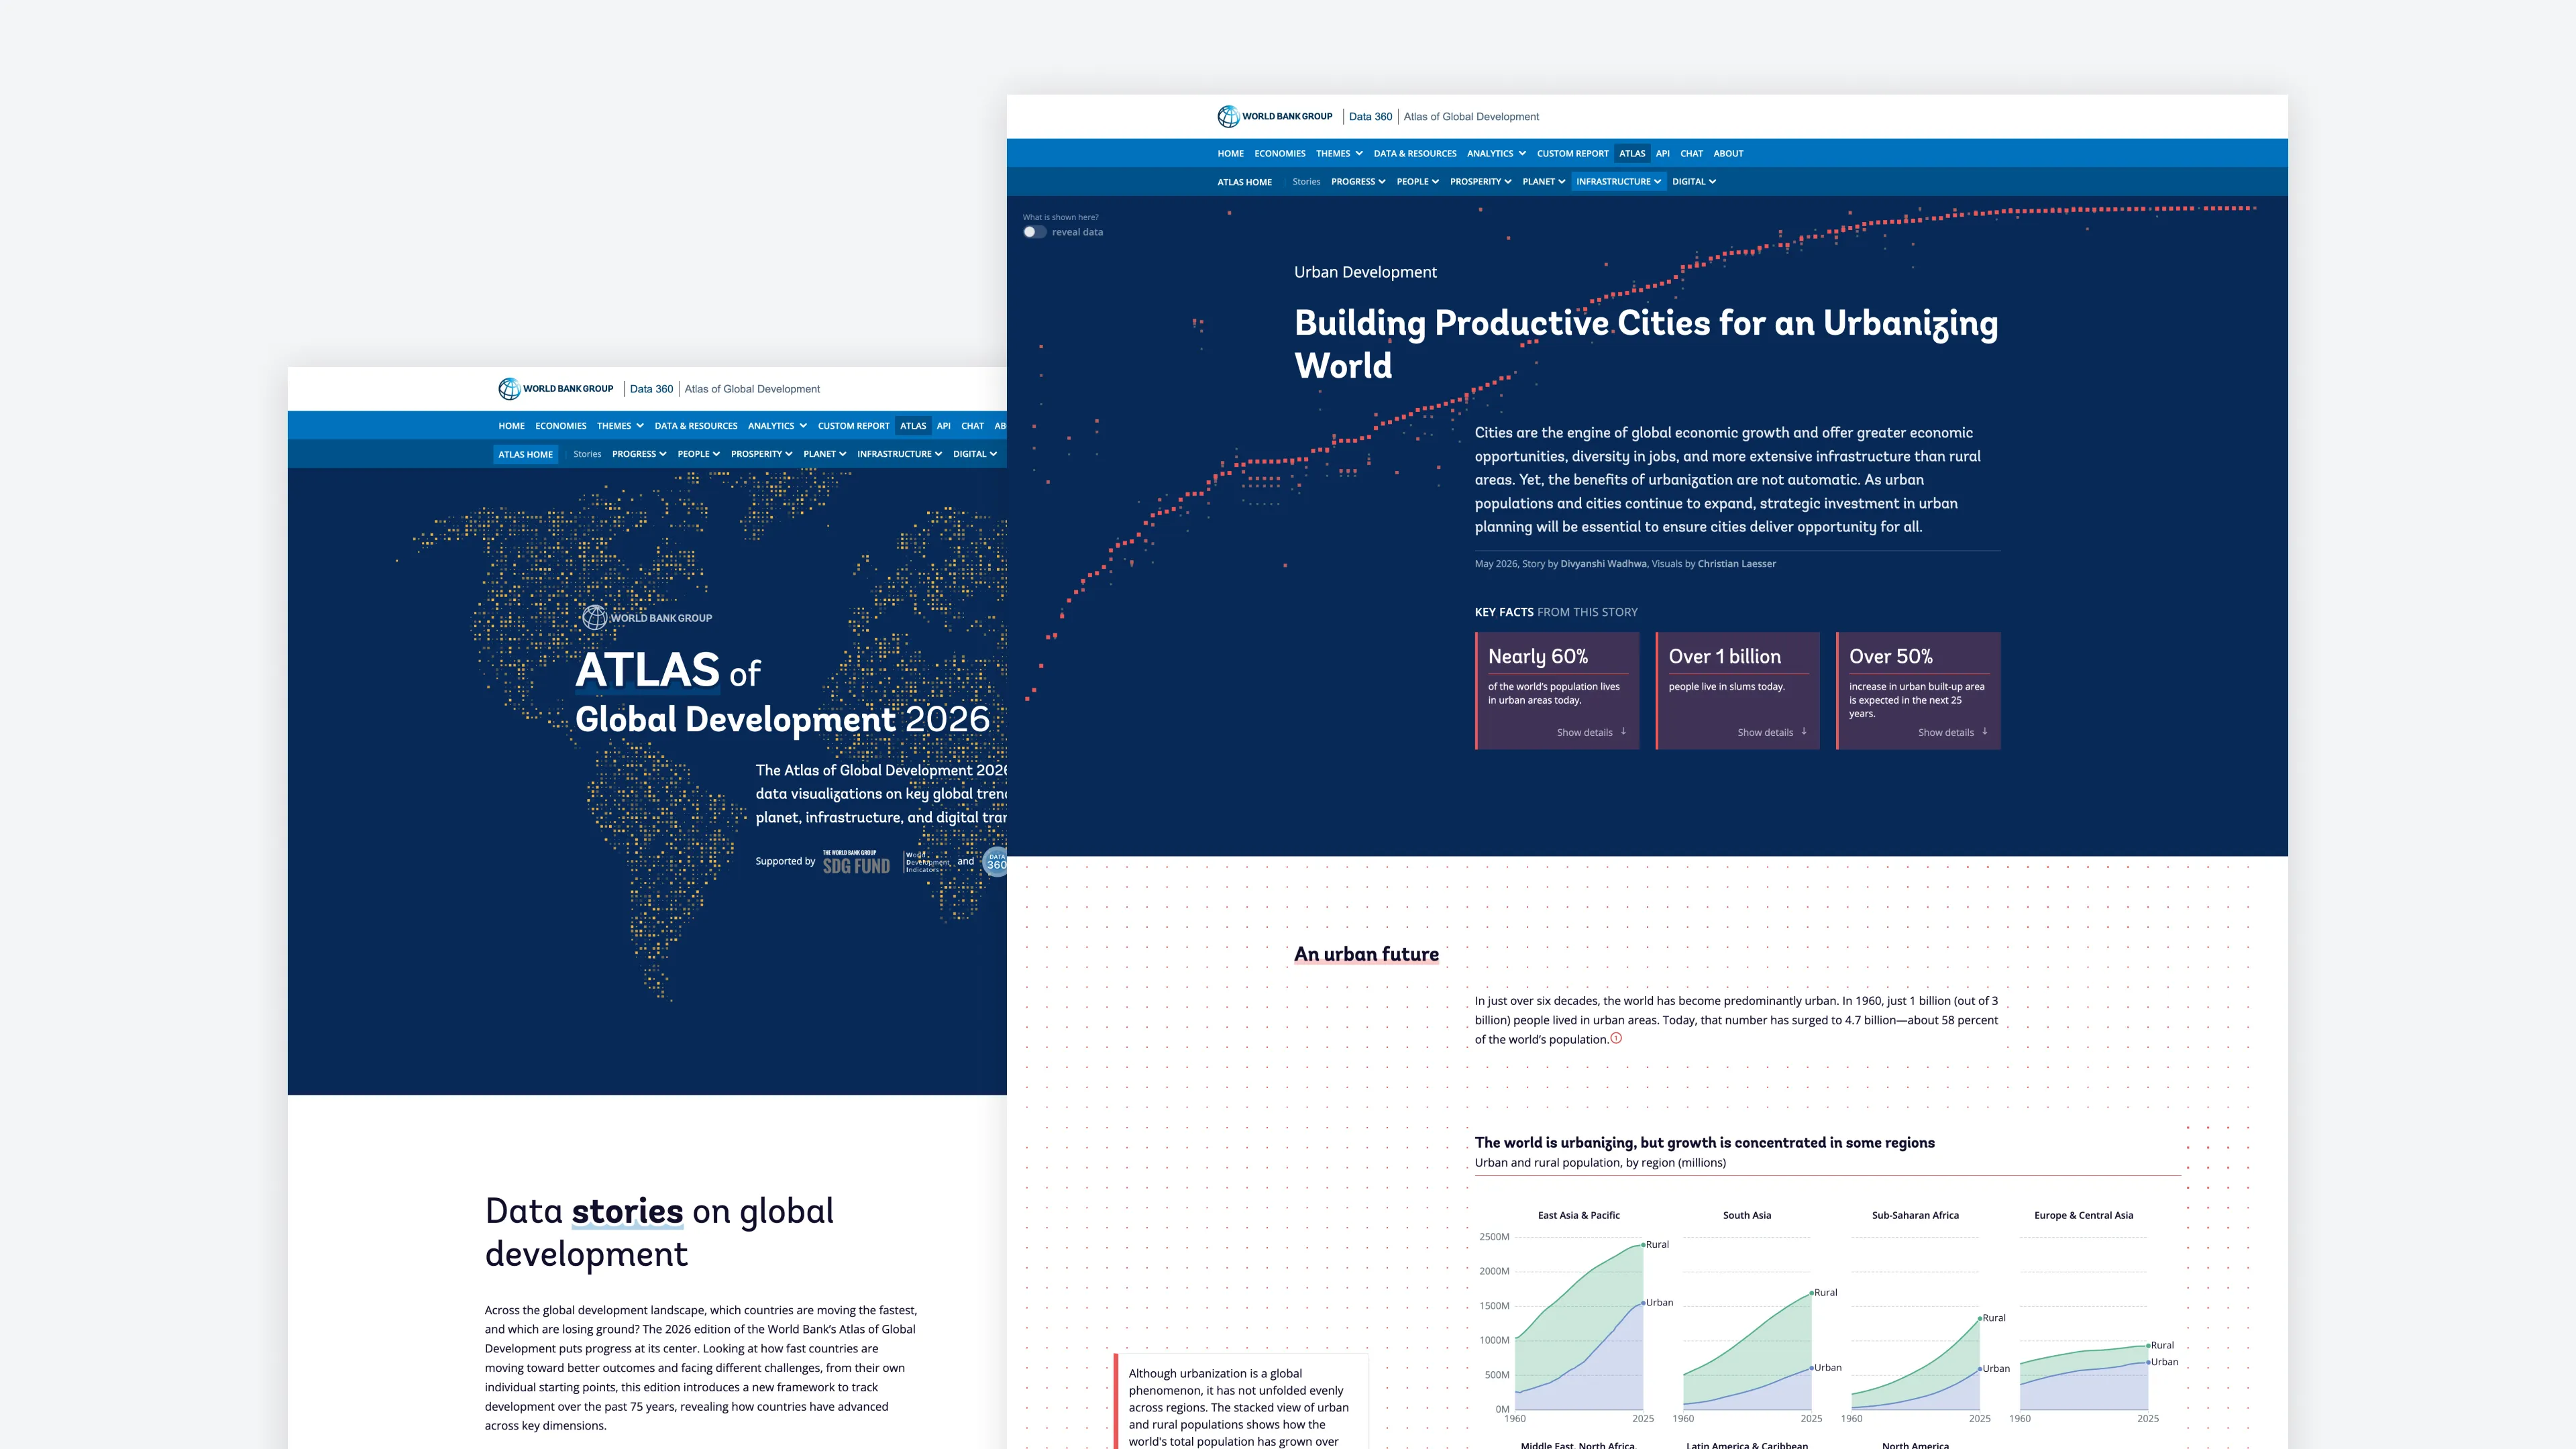
Task: Click Atlas of Global Development, left header
Action: pyautogui.click(x=752, y=389)
